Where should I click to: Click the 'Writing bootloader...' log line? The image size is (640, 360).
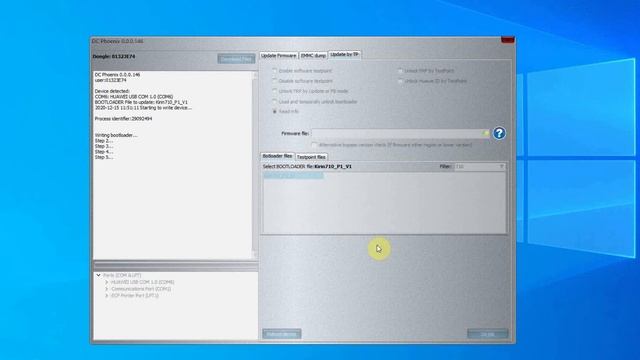116,135
